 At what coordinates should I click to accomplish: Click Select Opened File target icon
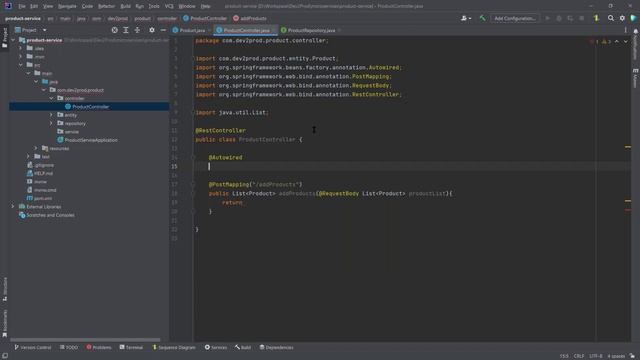(x=115, y=30)
